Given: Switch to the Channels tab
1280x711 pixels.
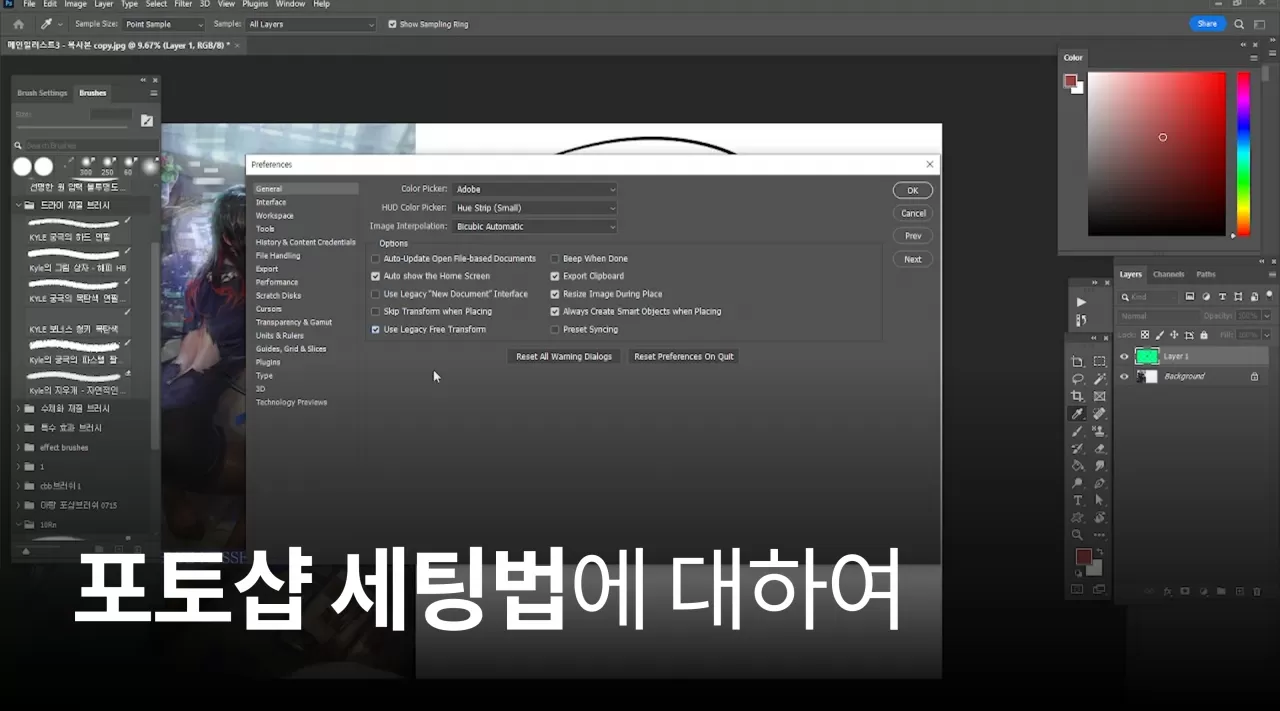Looking at the screenshot, I should pos(1168,275).
